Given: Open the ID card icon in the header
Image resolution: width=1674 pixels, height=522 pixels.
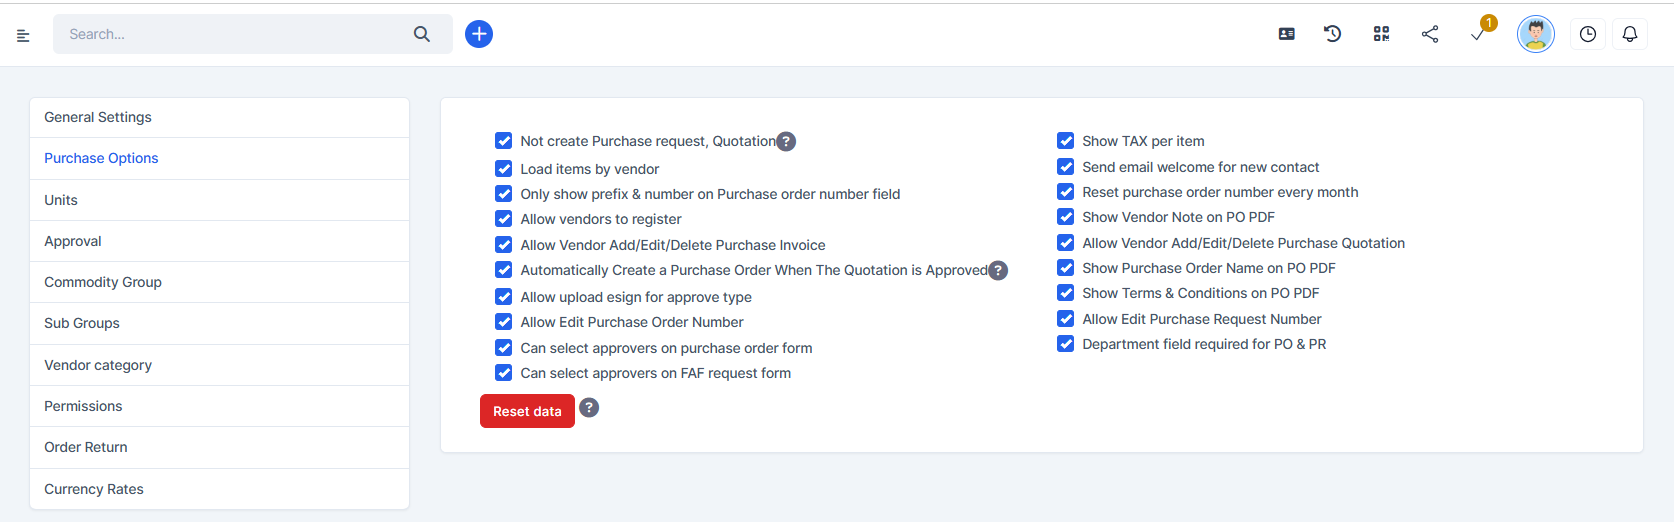Looking at the screenshot, I should pyautogui.click(x=1287, y=34).
